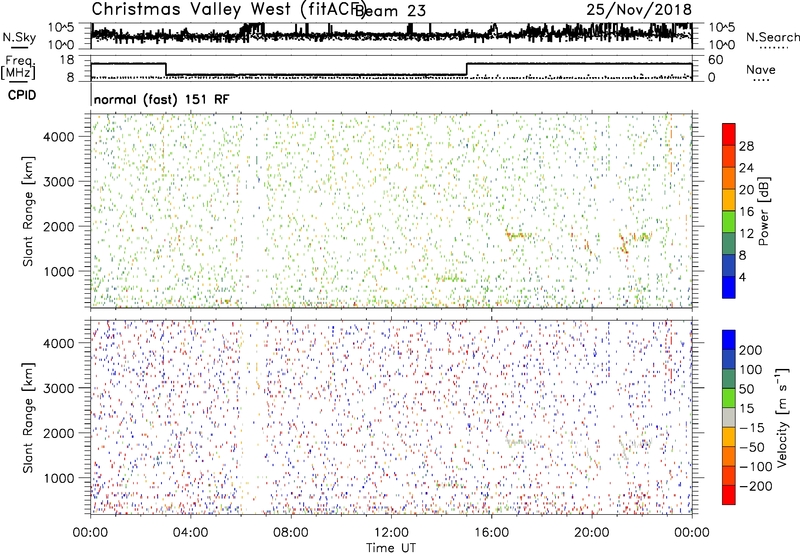This screenshot has height=554, width=800.
Task: Click the 'normal (fast) 151 RF' text
Action: pyautogui.click(x=162, y=99)
